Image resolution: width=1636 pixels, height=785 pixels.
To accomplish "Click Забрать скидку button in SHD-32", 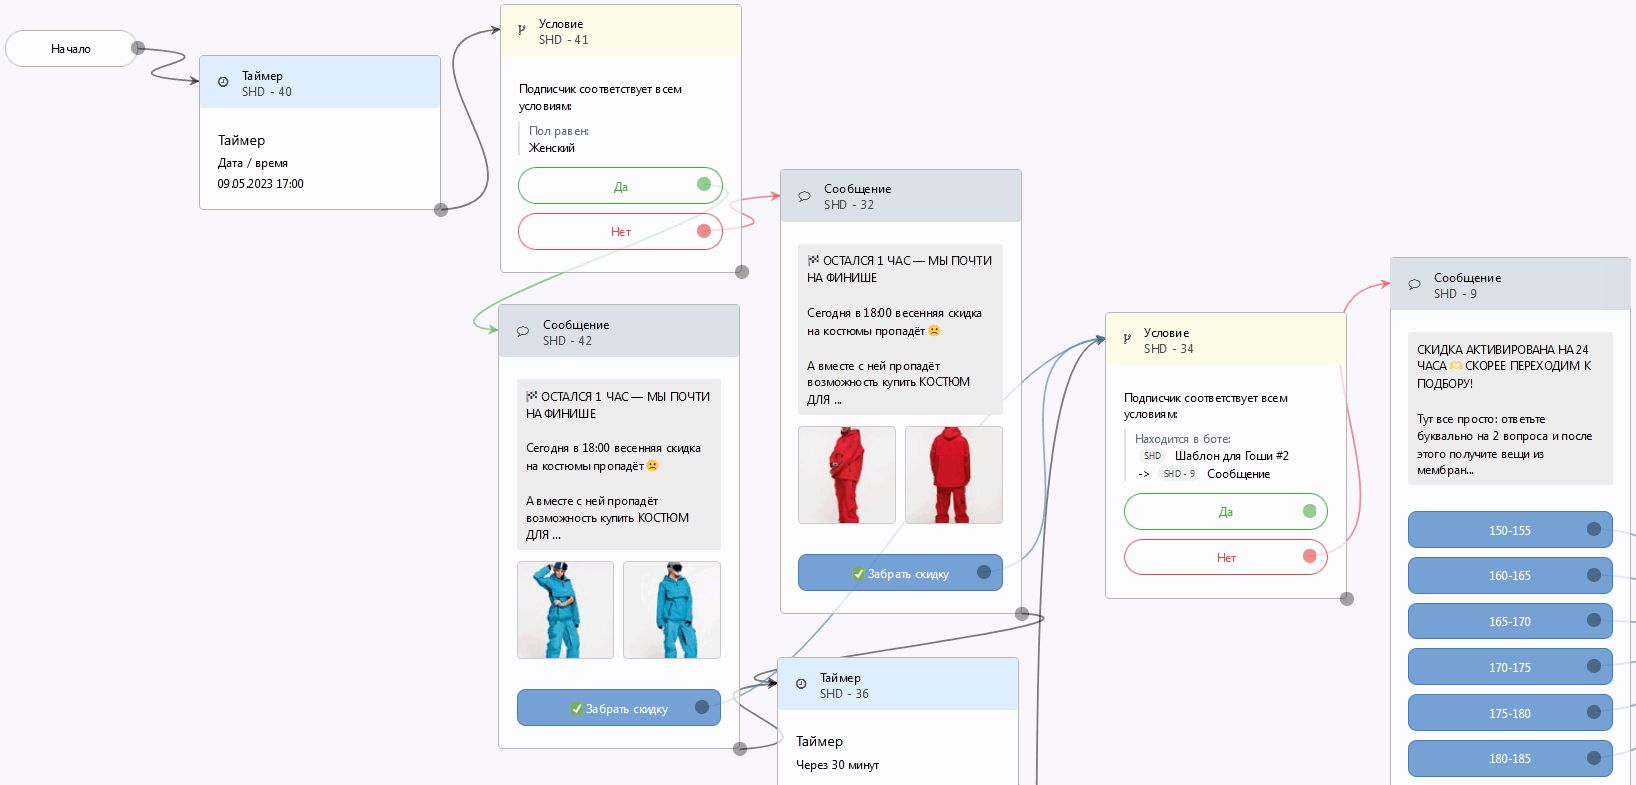I will (x=900, y=573).
